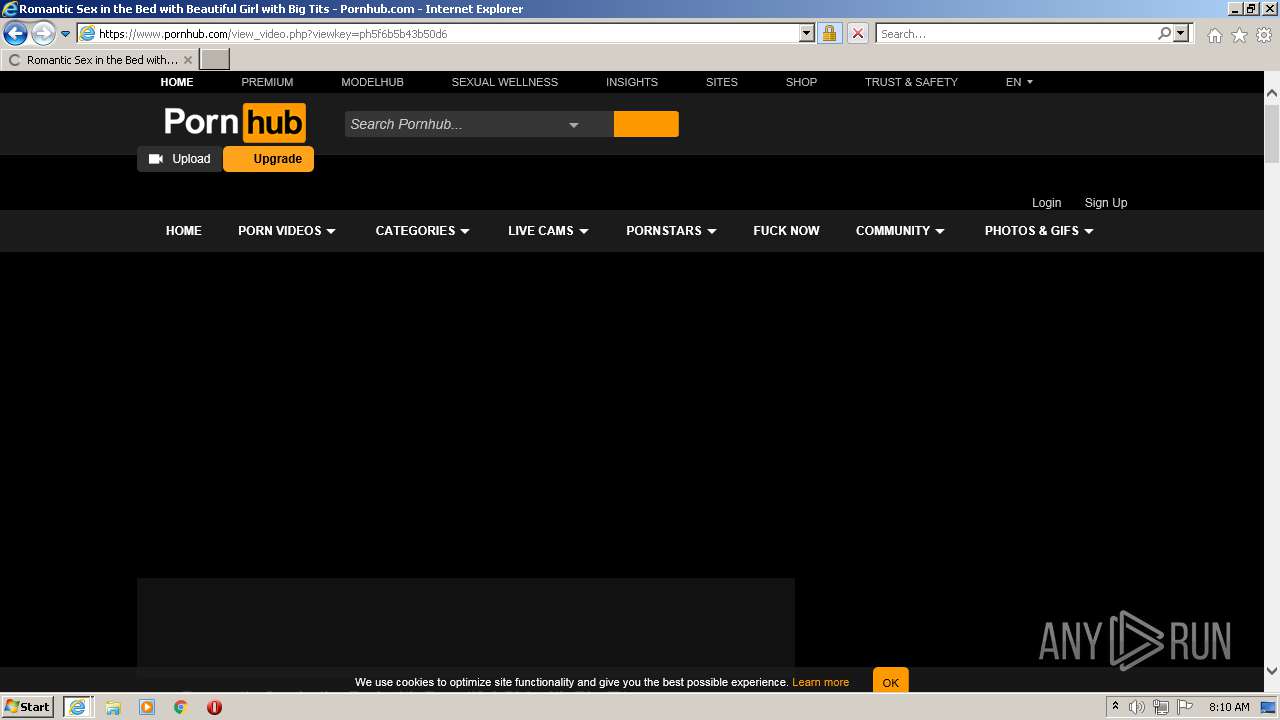Open the SHOP link
Viewport: 1280px width, 720px height.
click(x=801, y=82)
